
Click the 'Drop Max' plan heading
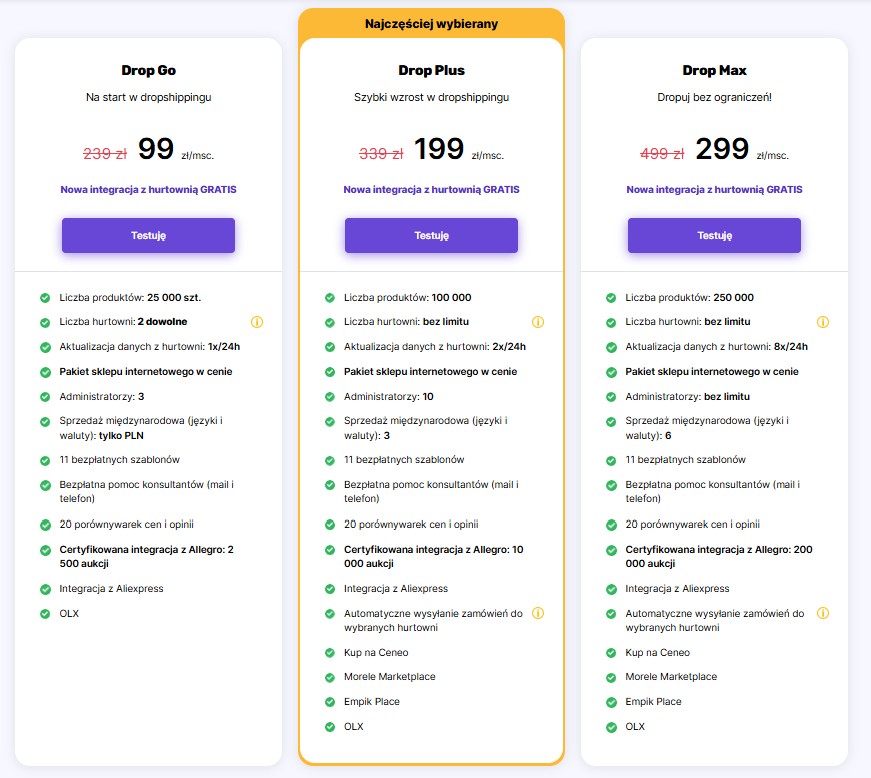click(x=714, y=71)
